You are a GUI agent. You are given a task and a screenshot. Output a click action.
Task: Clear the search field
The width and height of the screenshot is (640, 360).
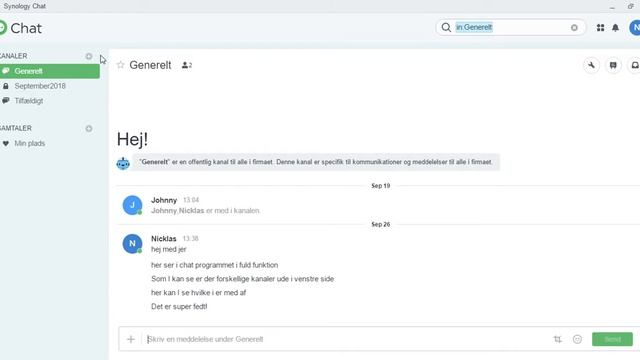tap(574, 27)
